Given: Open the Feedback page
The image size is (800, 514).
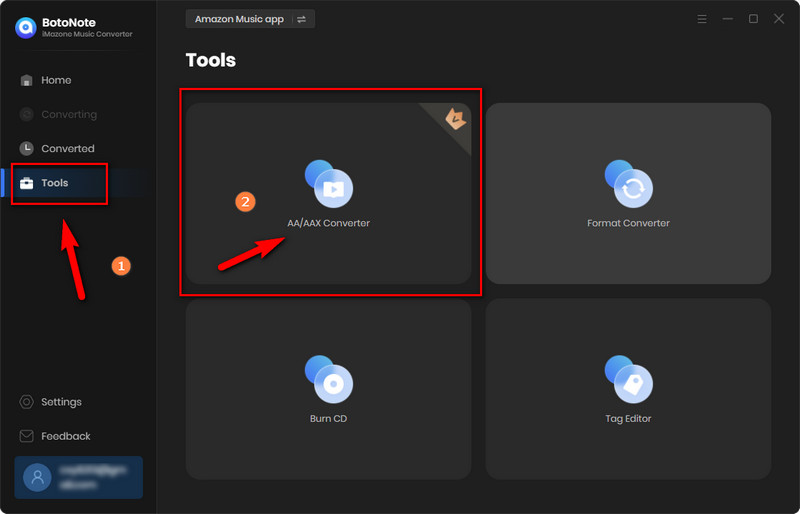Looking at the screenshot, I should [77, 436].
